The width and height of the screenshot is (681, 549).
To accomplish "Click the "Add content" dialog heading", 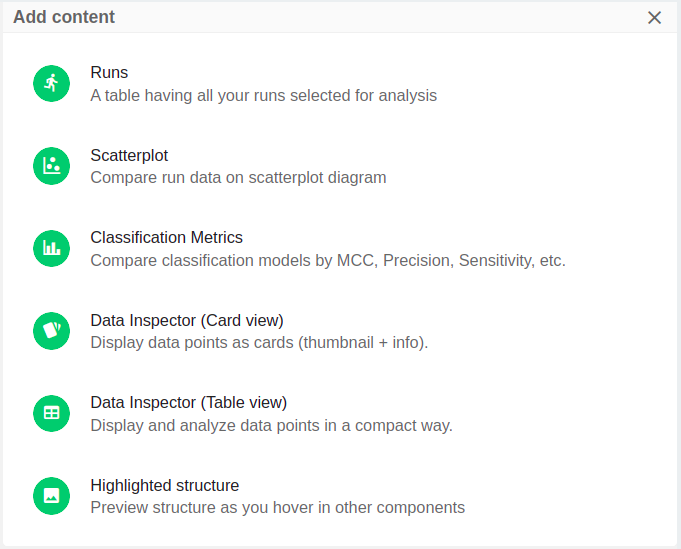I will [64, 17].
